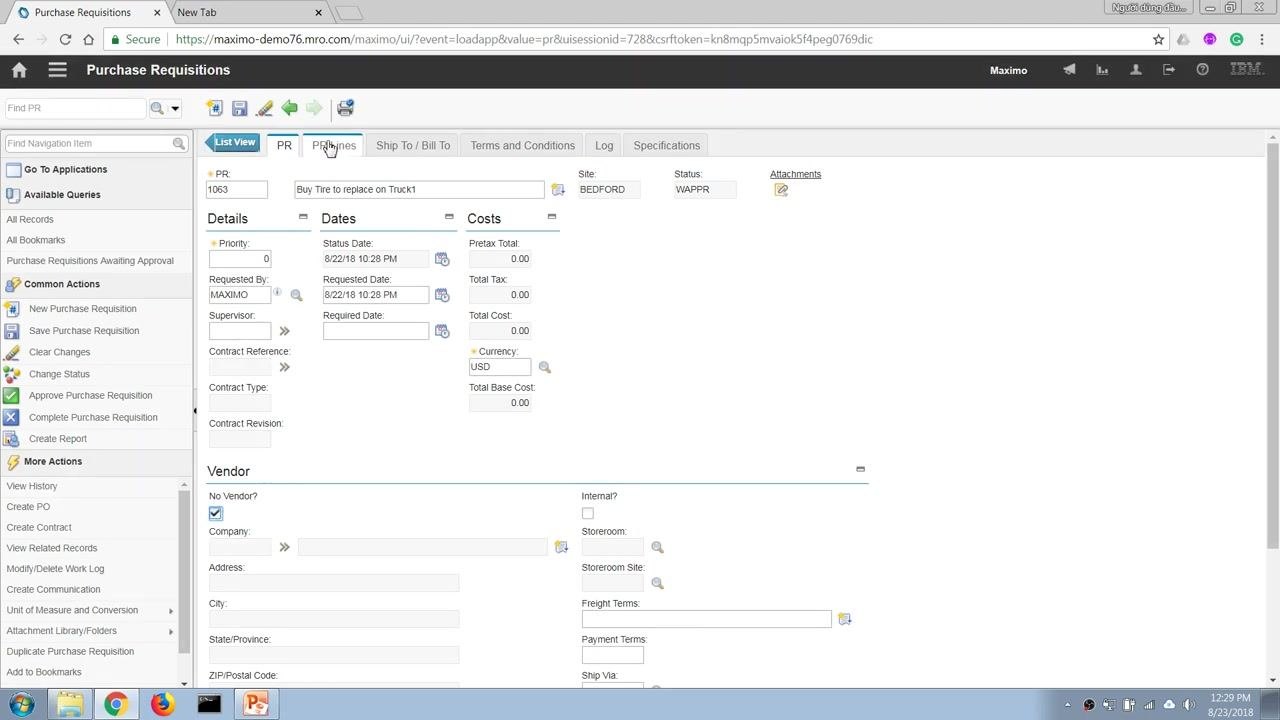Screen dimensions: 1280x720
Task: Collapse the Dates section
Action: [x=449, y=217]
